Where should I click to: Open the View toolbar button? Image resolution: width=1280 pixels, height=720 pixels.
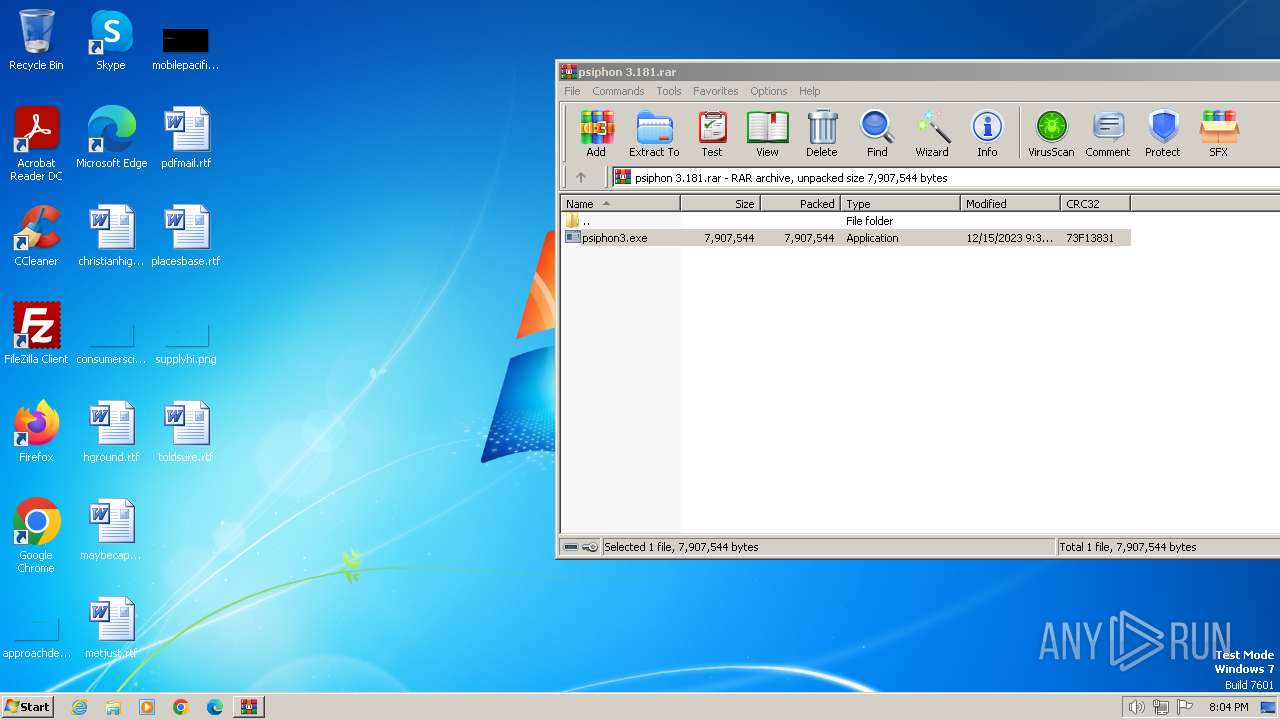click(x=767, y=134)
